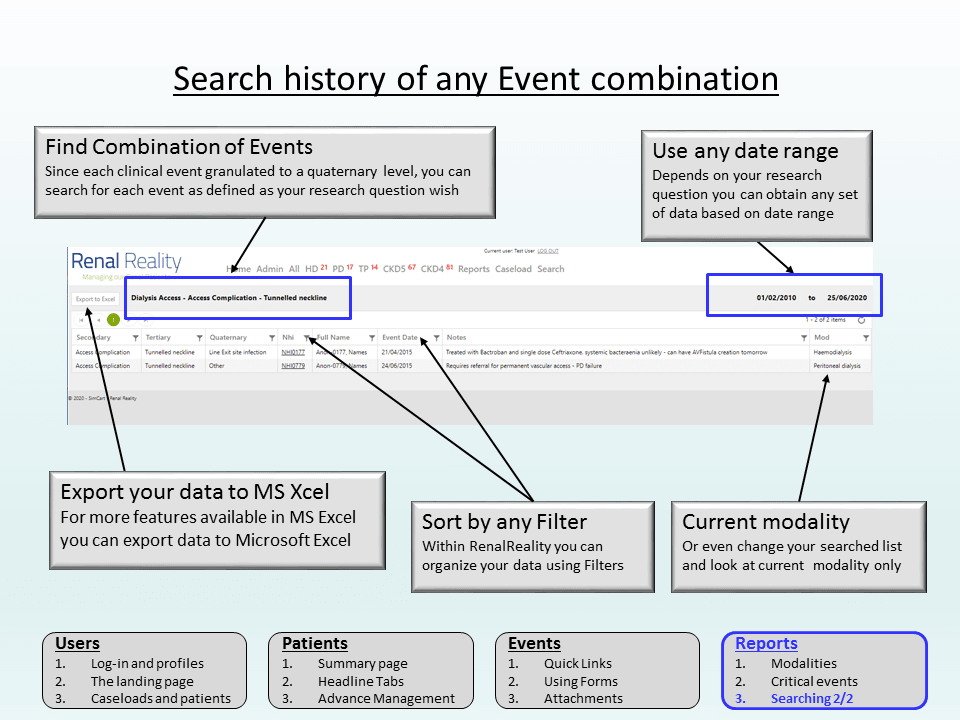
Task: Click the start date 01/02/2010 field
Action: 777,298
